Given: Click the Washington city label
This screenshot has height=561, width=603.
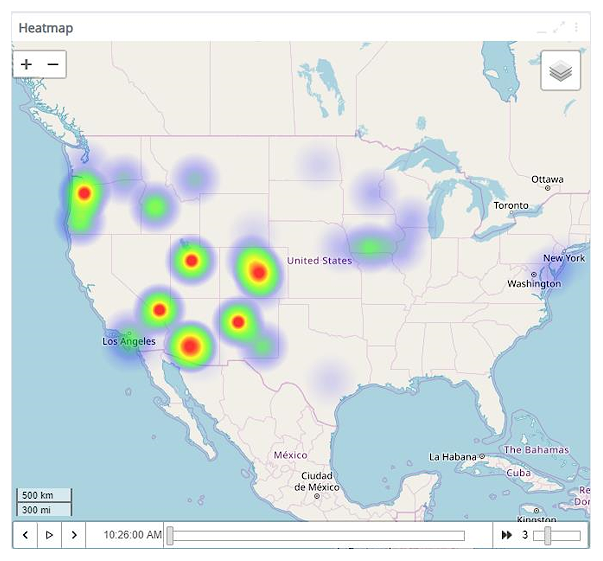Looking at the screenshot, I should click(533, 284).
